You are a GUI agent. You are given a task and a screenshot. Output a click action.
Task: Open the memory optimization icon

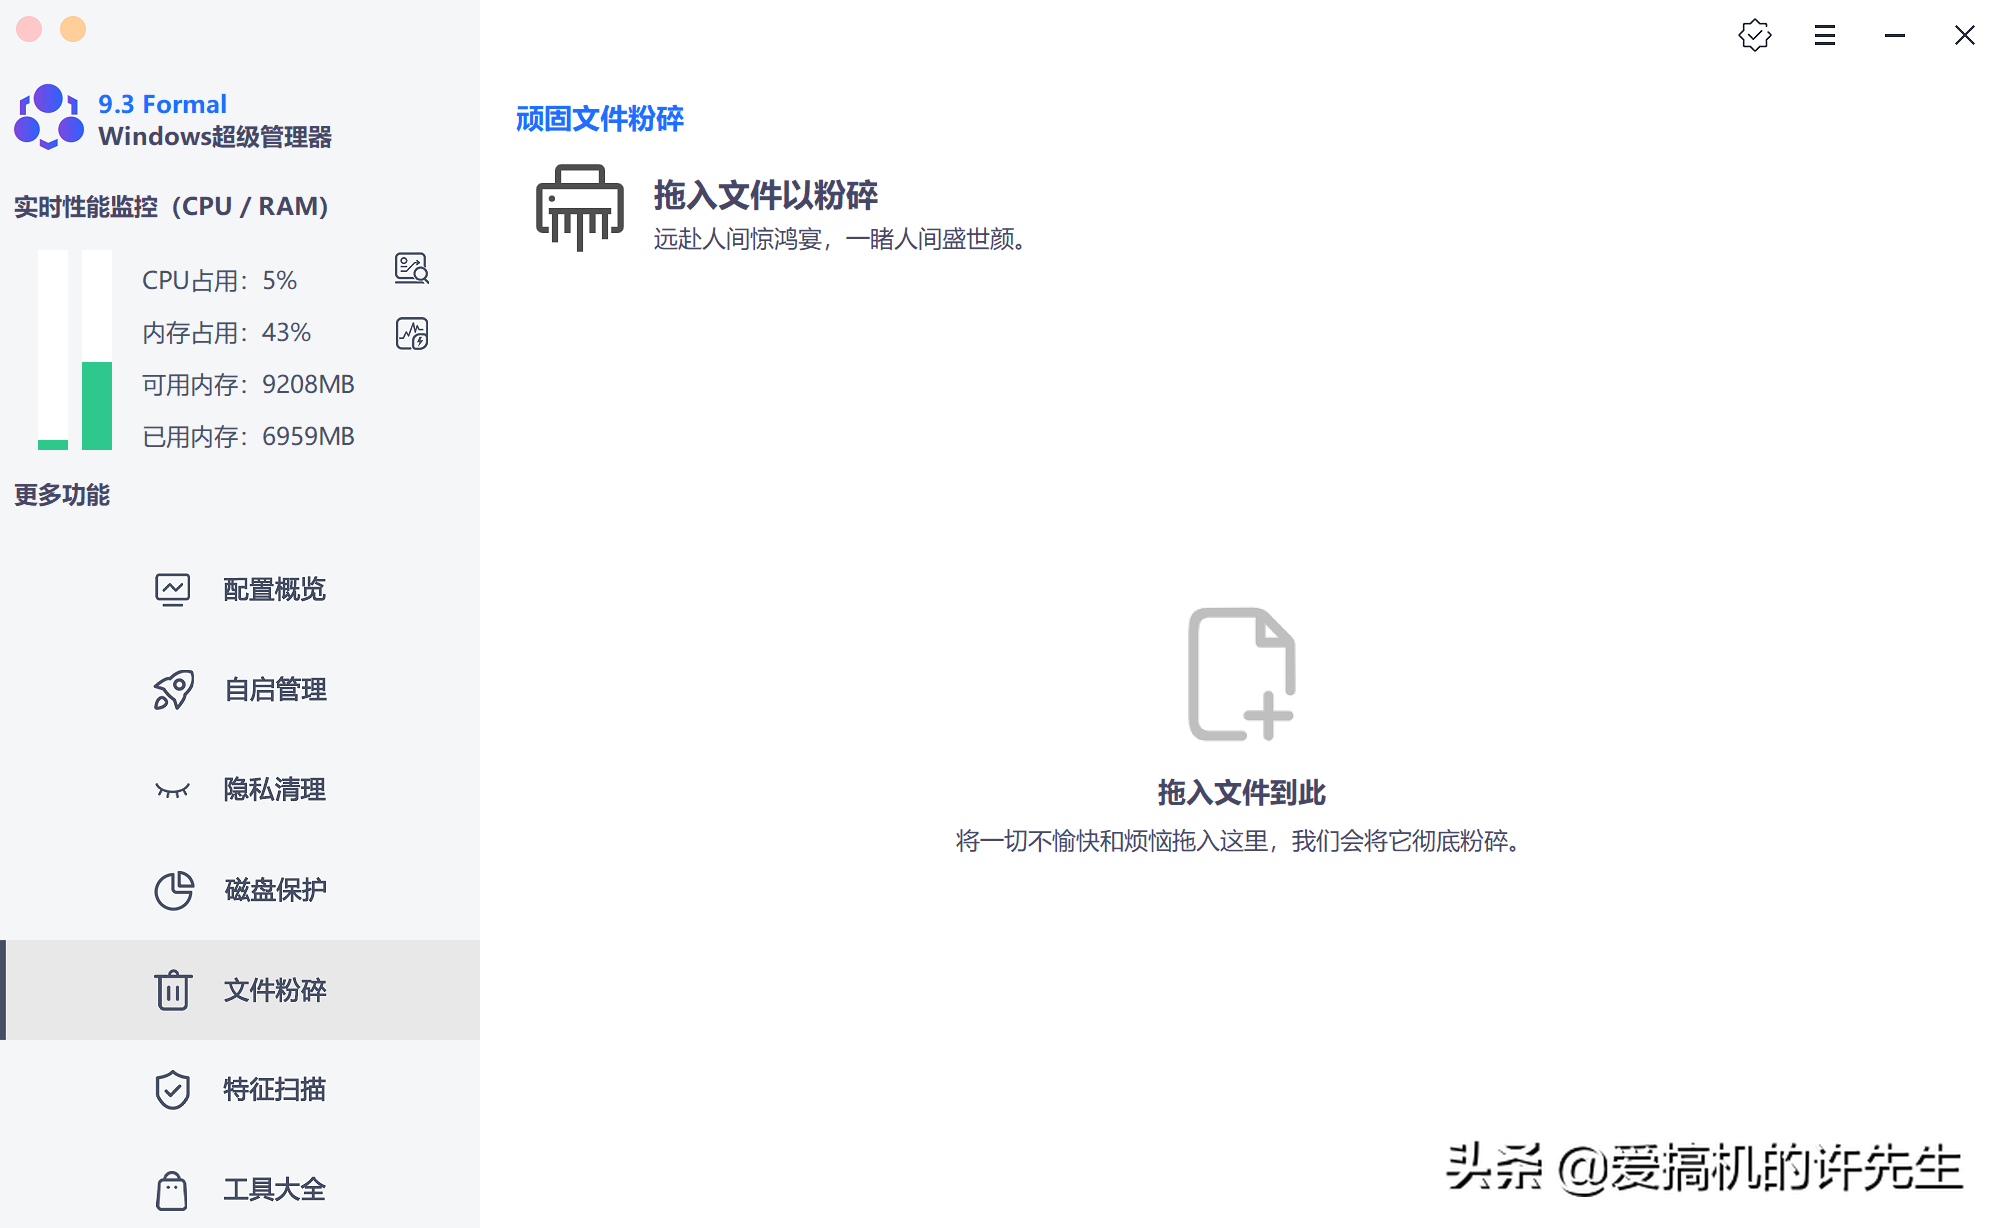pos(411,333)
